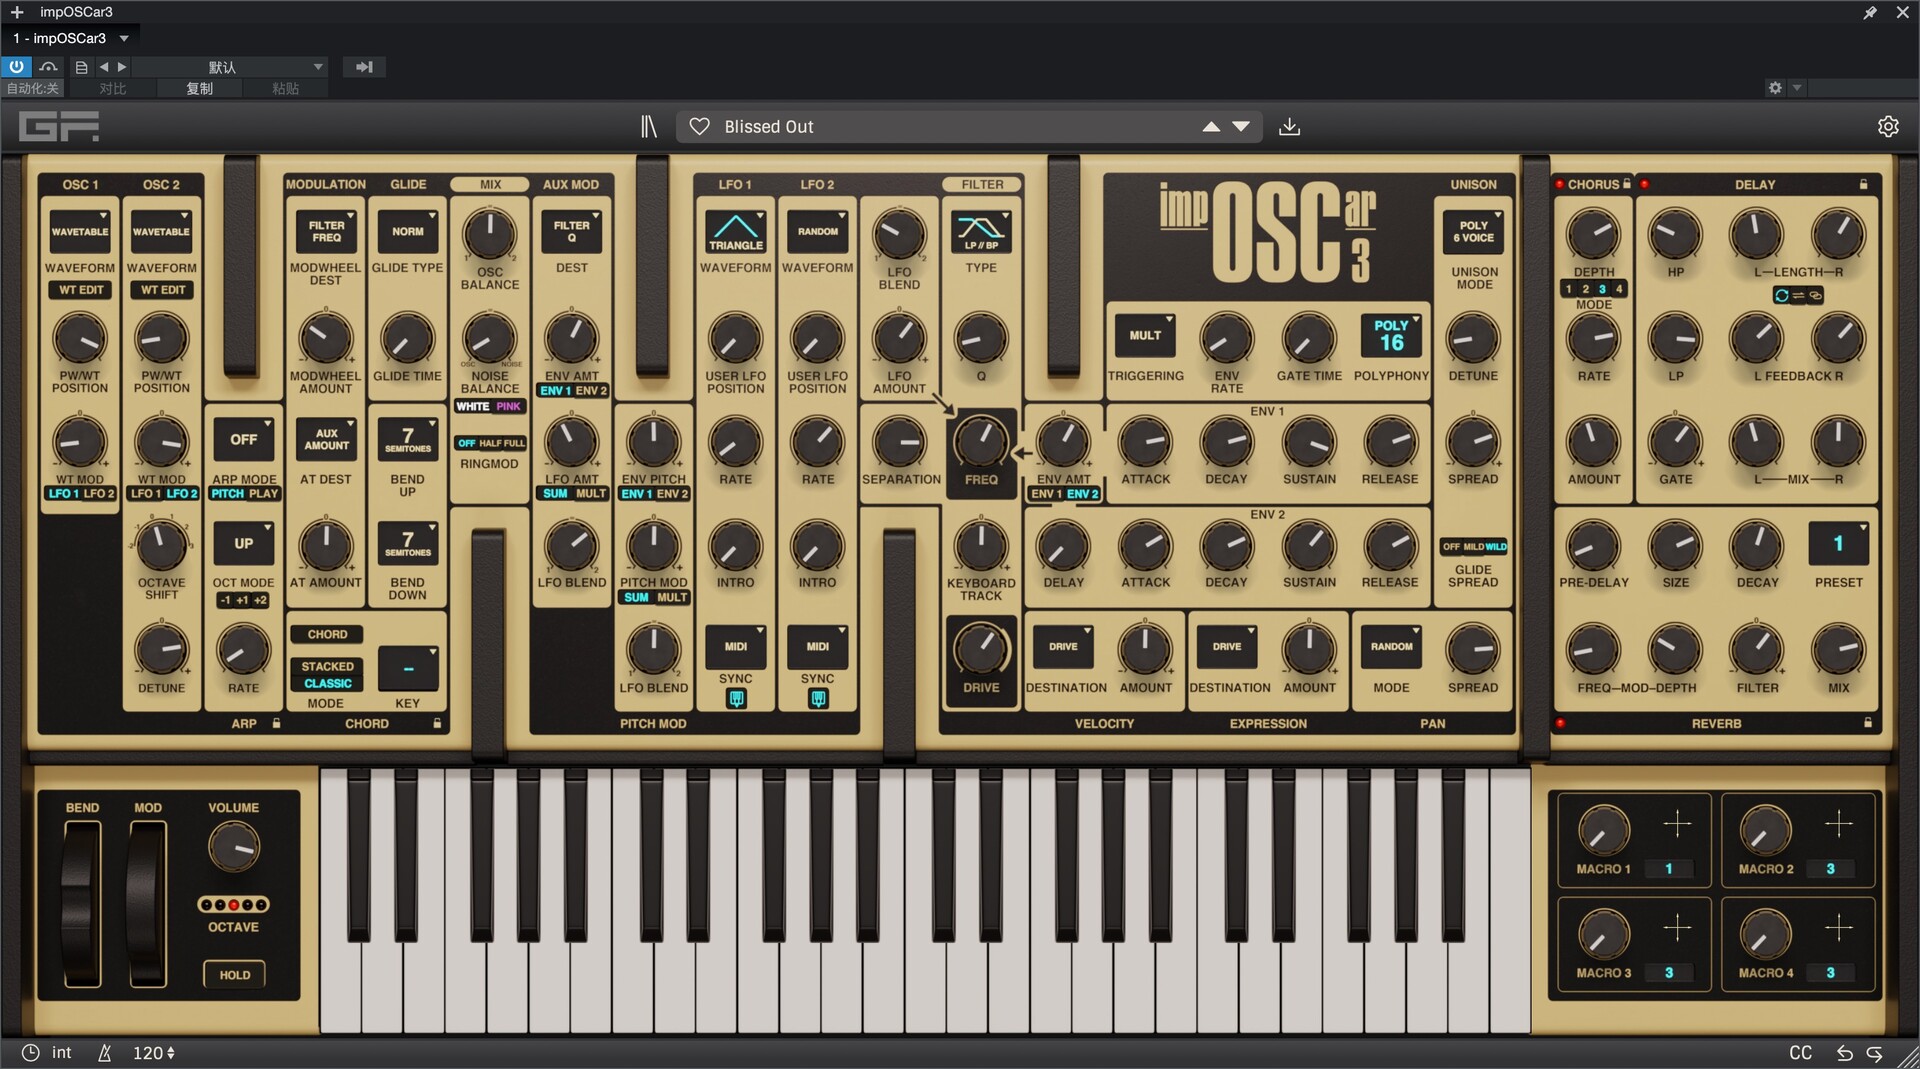The width and height of the screenshot is (1920, 1069).
Task: Select next preset with down arrow
Action: [x=1241, y=127]
